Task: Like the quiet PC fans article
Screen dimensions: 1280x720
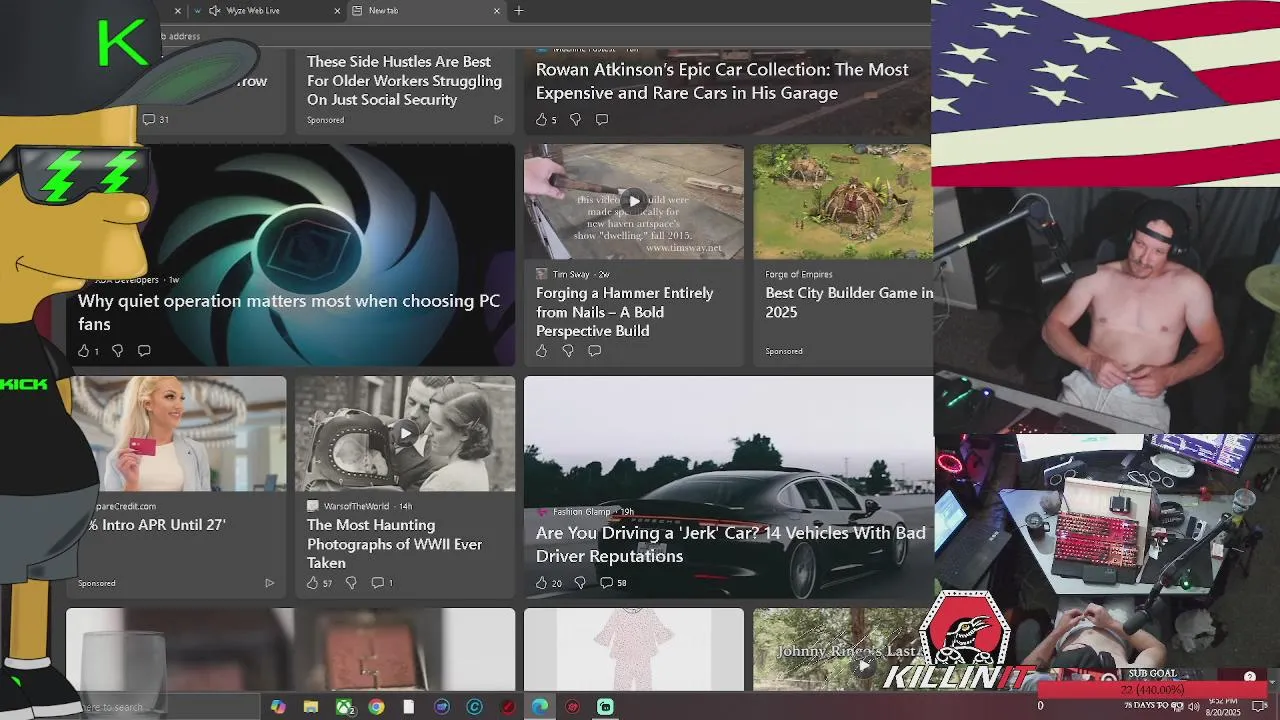Action: (x=84, y=351)
